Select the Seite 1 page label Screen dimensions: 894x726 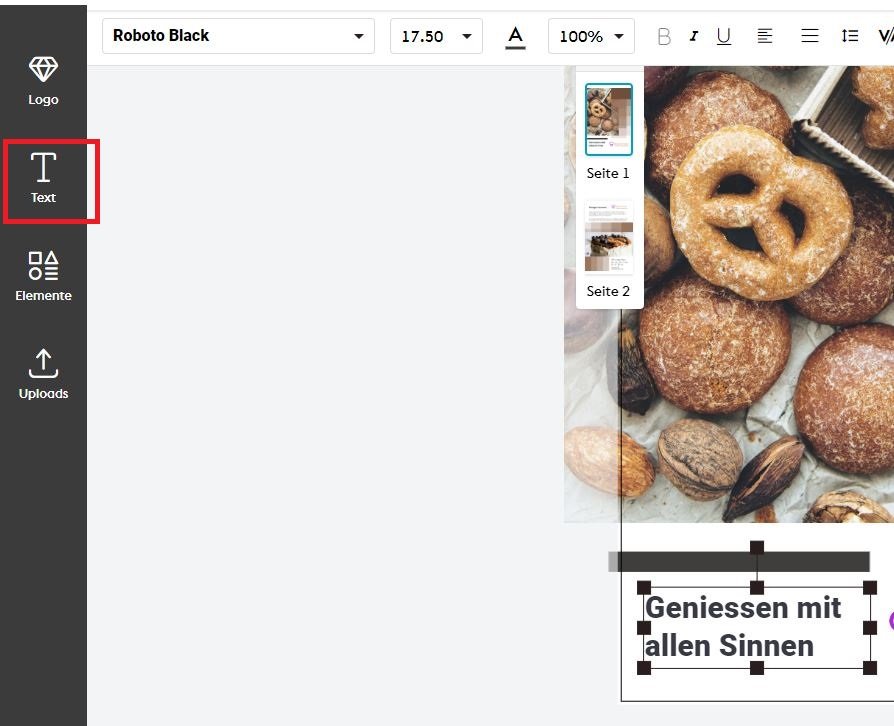608,173
